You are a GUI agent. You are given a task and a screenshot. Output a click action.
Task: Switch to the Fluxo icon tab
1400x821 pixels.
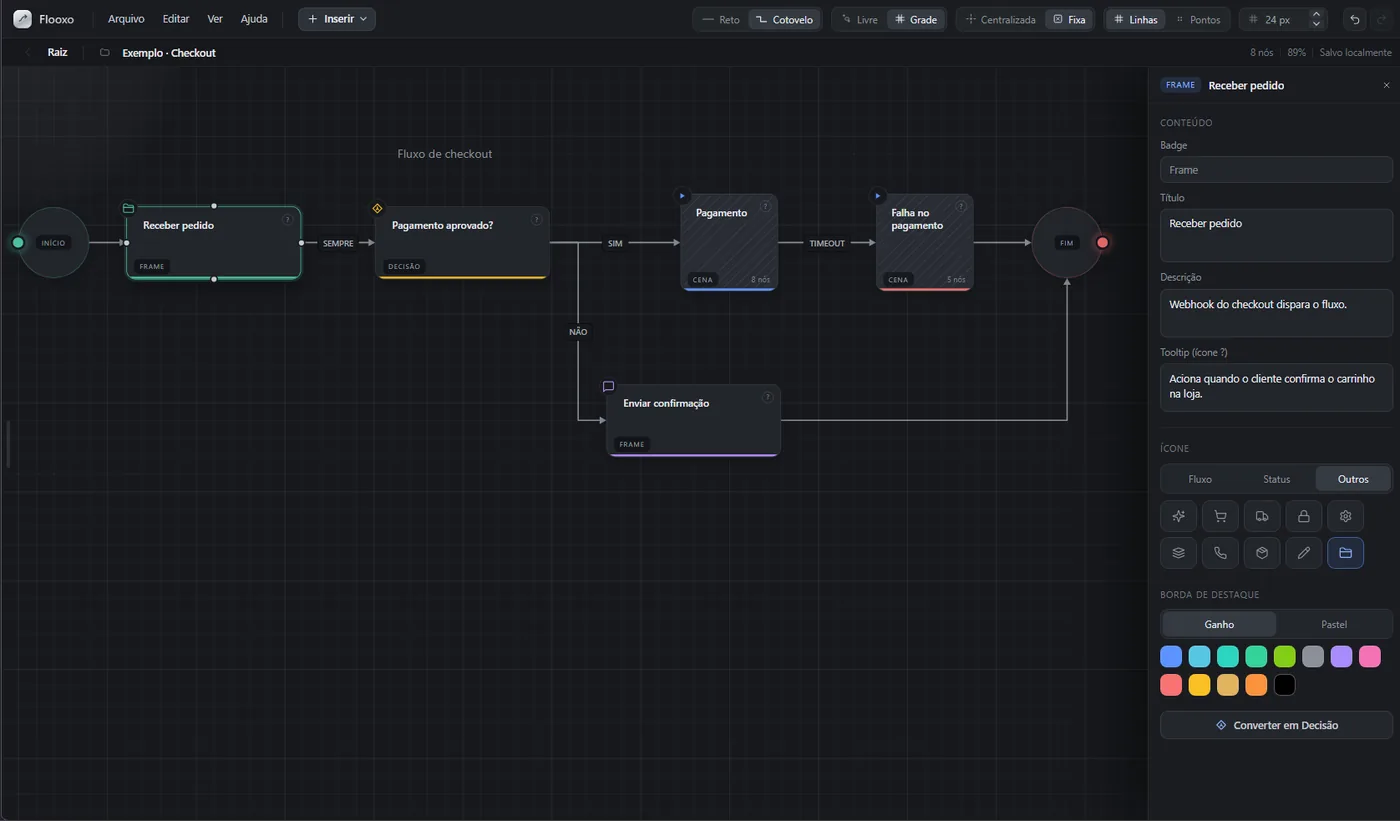[1200, 479]
